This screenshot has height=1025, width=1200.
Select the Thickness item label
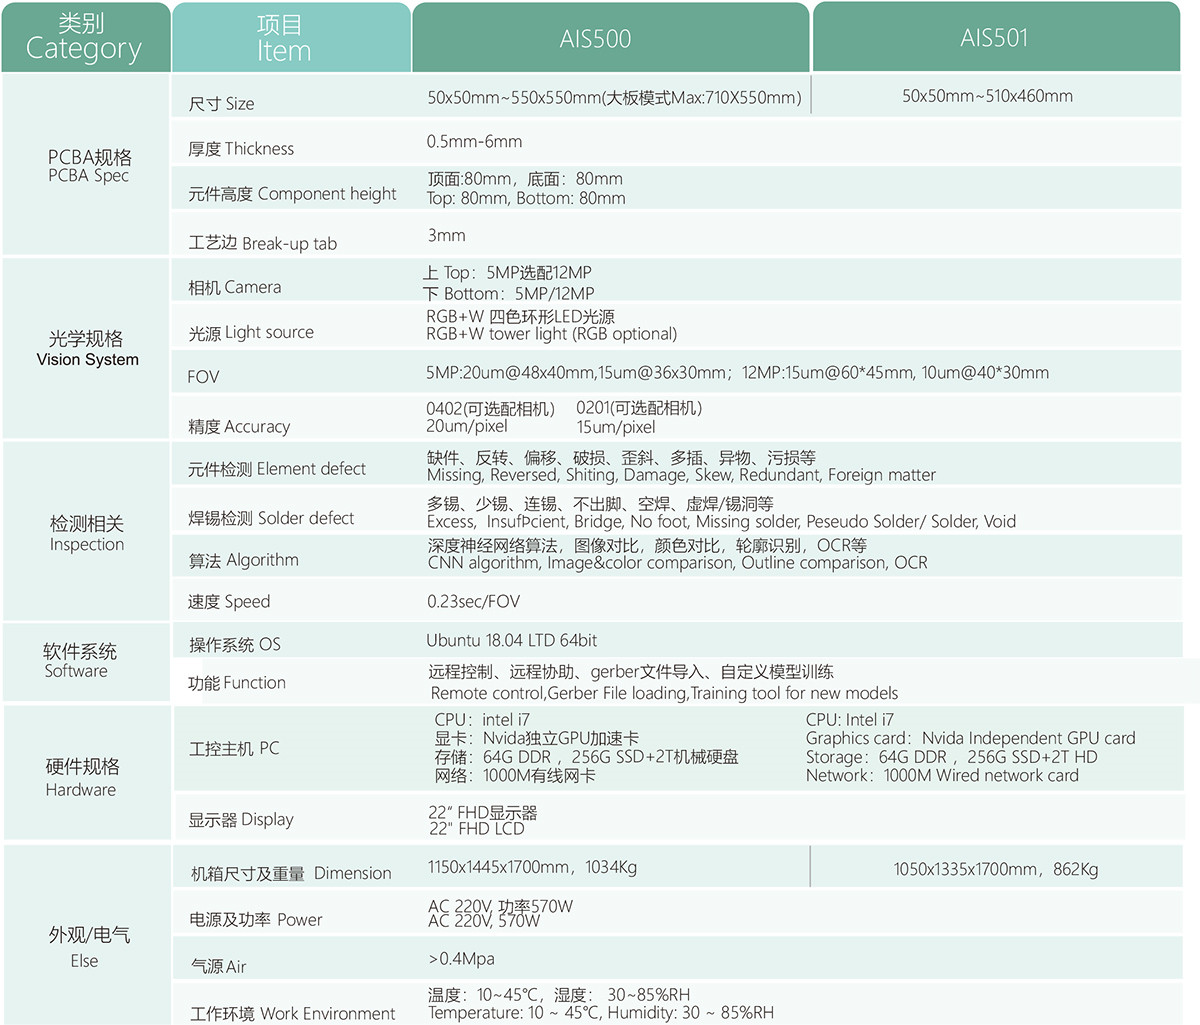(241, 149)
